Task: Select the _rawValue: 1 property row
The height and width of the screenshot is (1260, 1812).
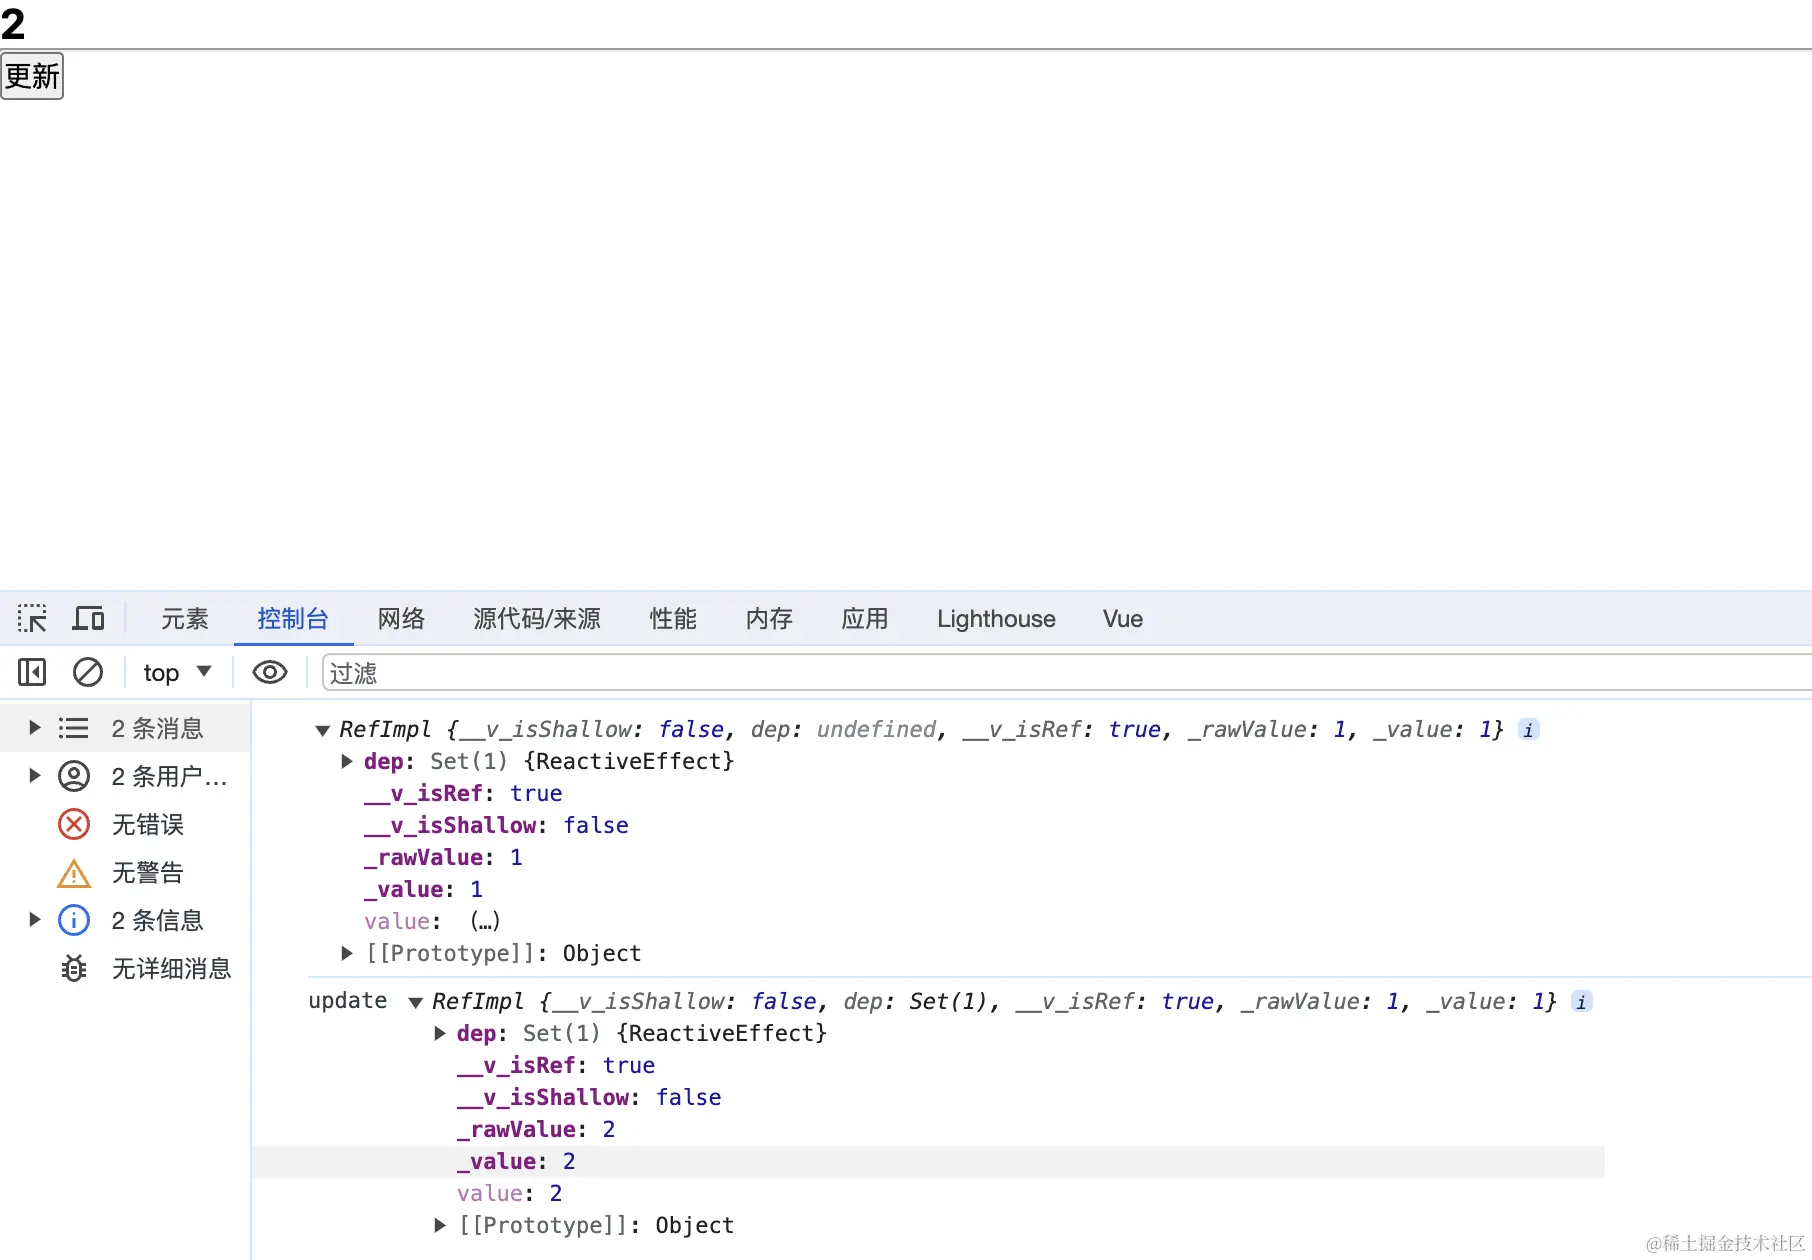Action: point(443,857)
